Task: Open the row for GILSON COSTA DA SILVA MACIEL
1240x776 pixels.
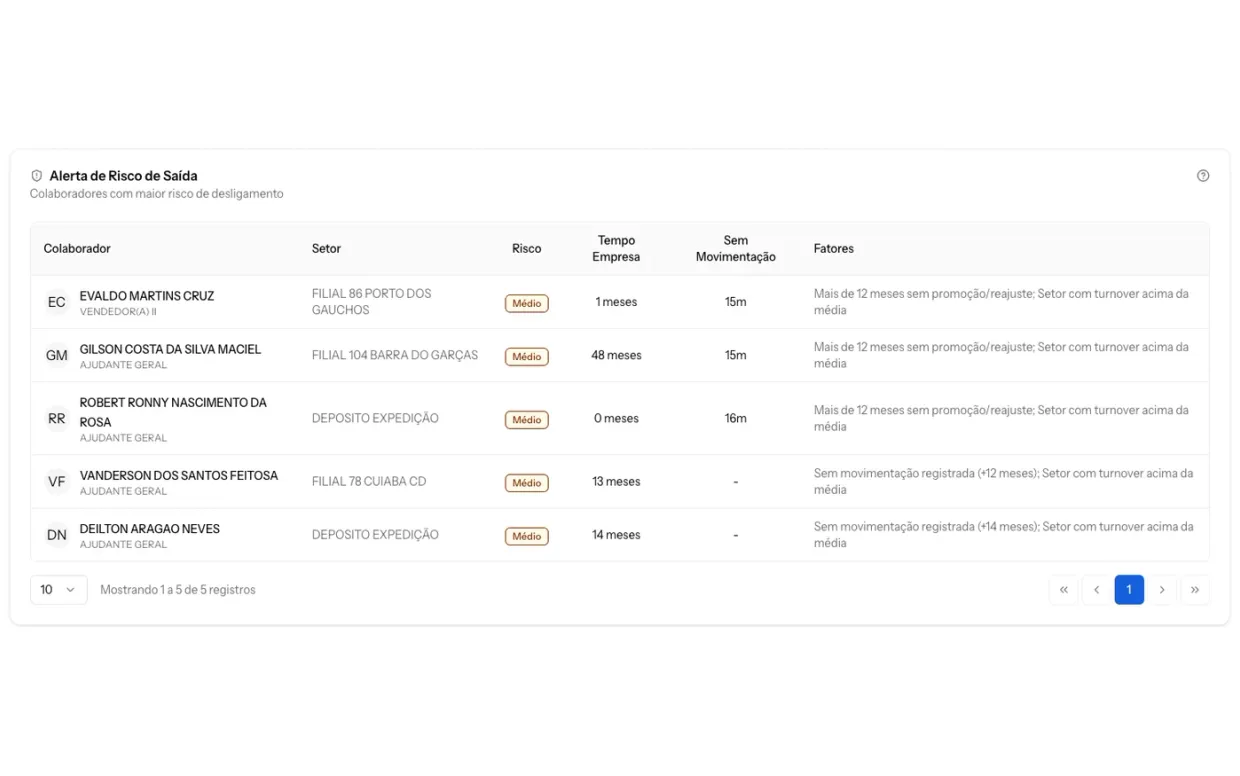Action: click(x=620, y=355)
